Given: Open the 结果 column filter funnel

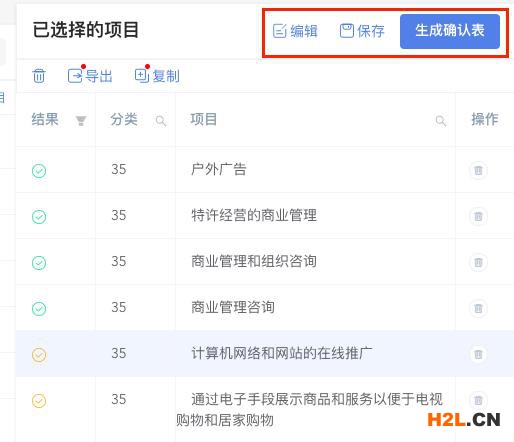Looking at the screenshot, I should point(81,120).
